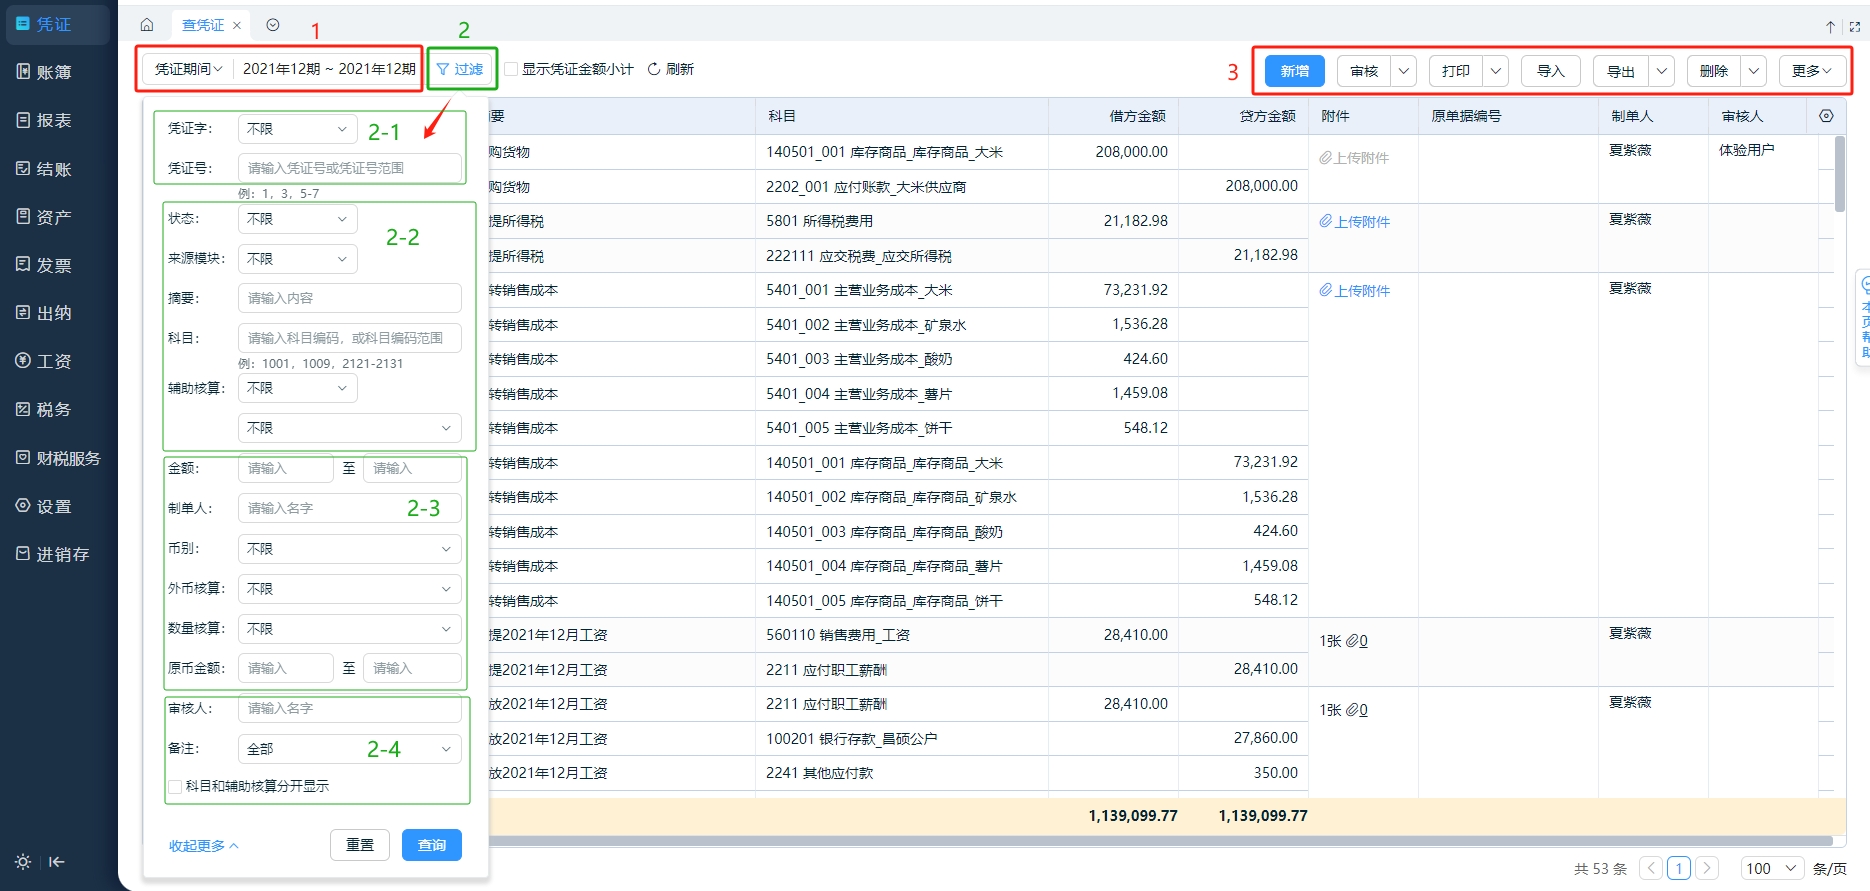
Task: Click the 新增 button
Action: click(x=1295, y=71)
